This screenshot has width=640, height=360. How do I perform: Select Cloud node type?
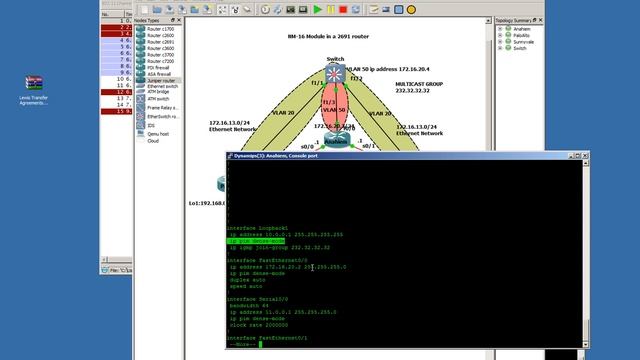[x=158, y=141]
